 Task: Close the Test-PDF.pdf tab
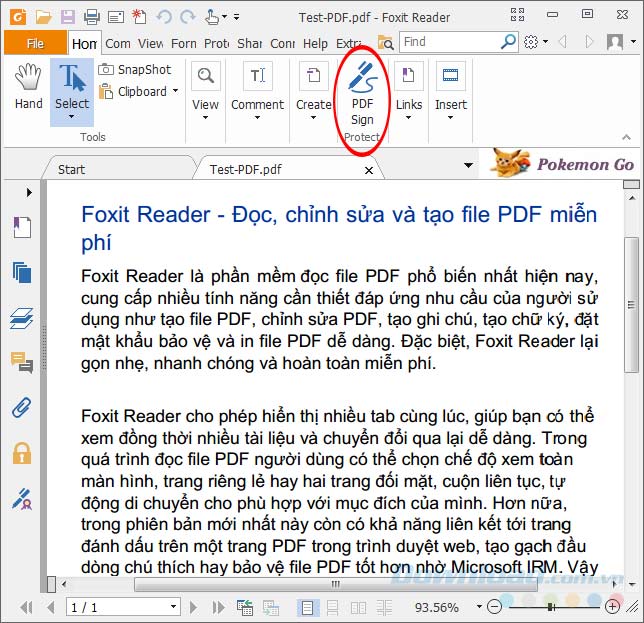(x=369, y=170)
